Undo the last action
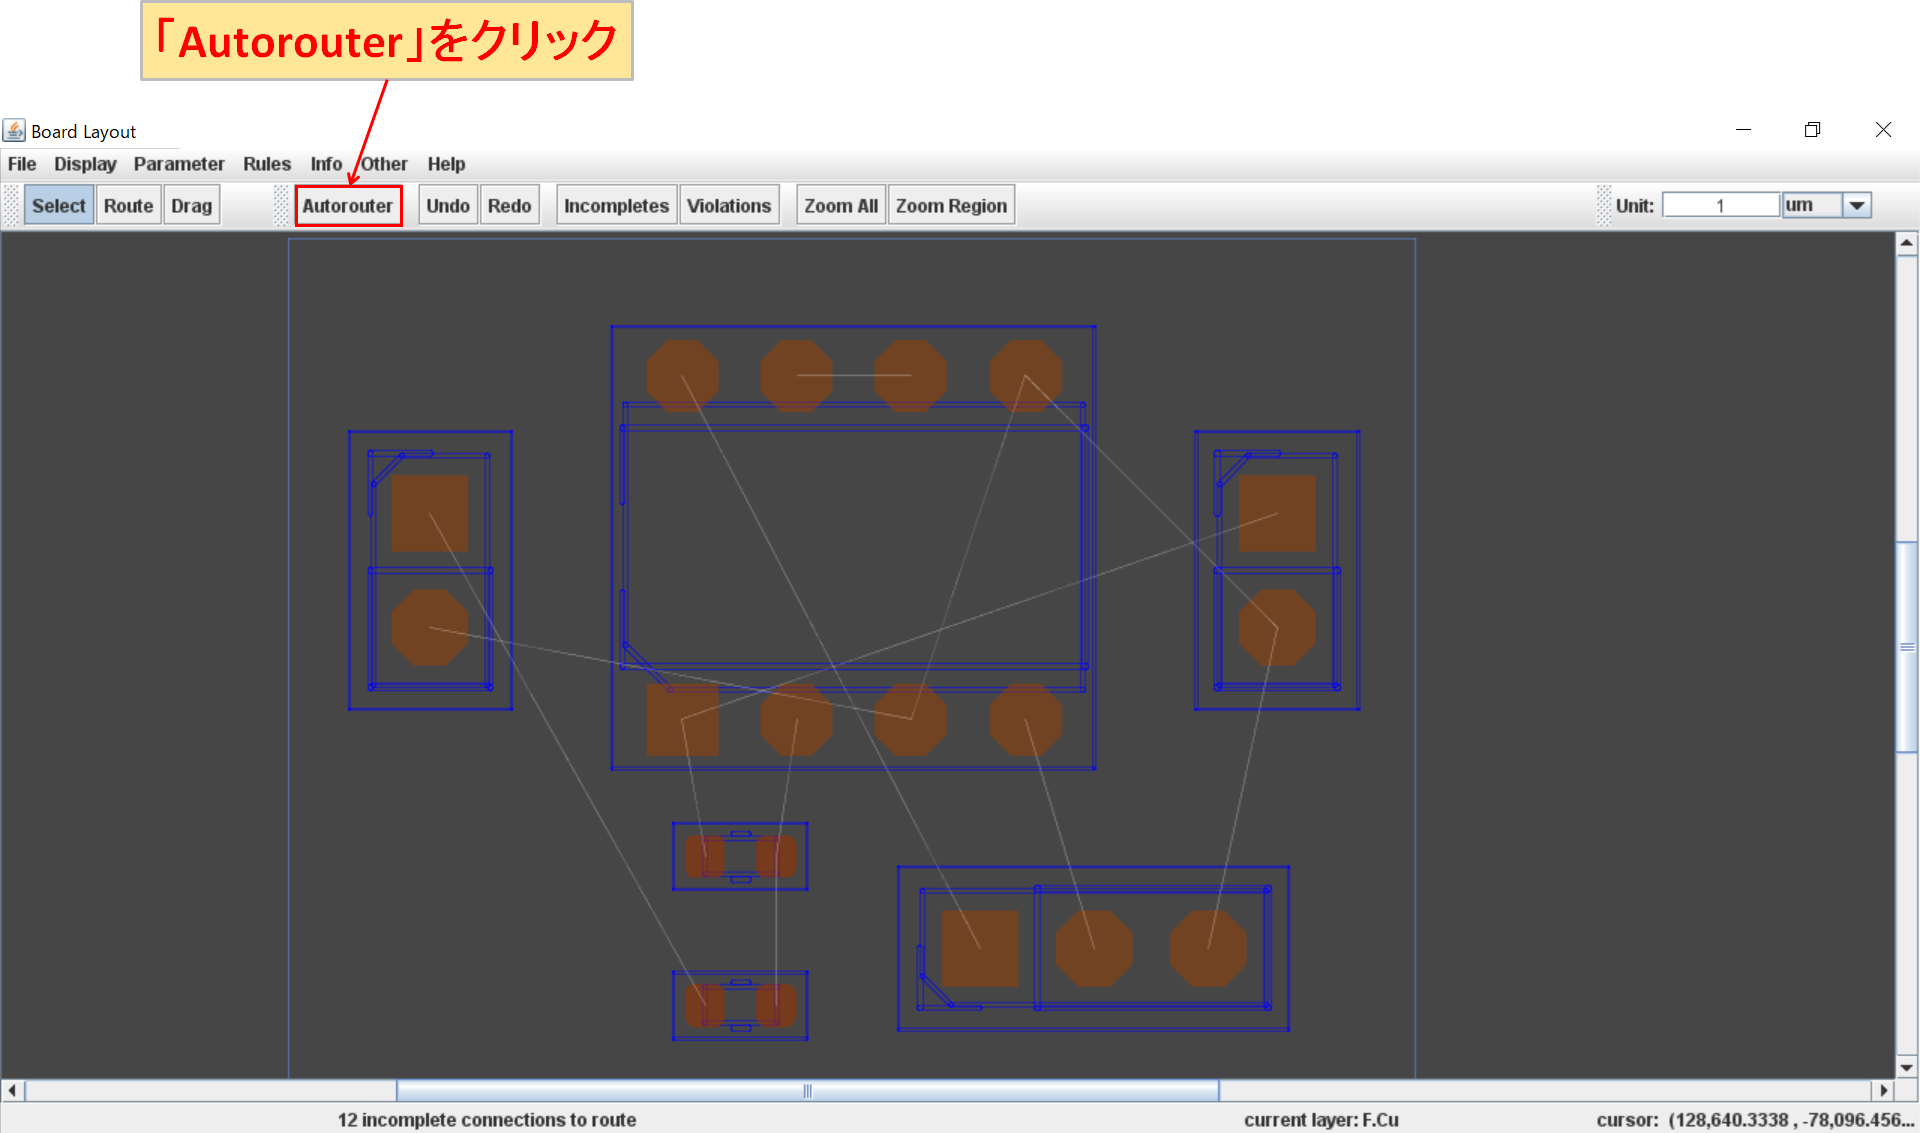 click(447, 205)
